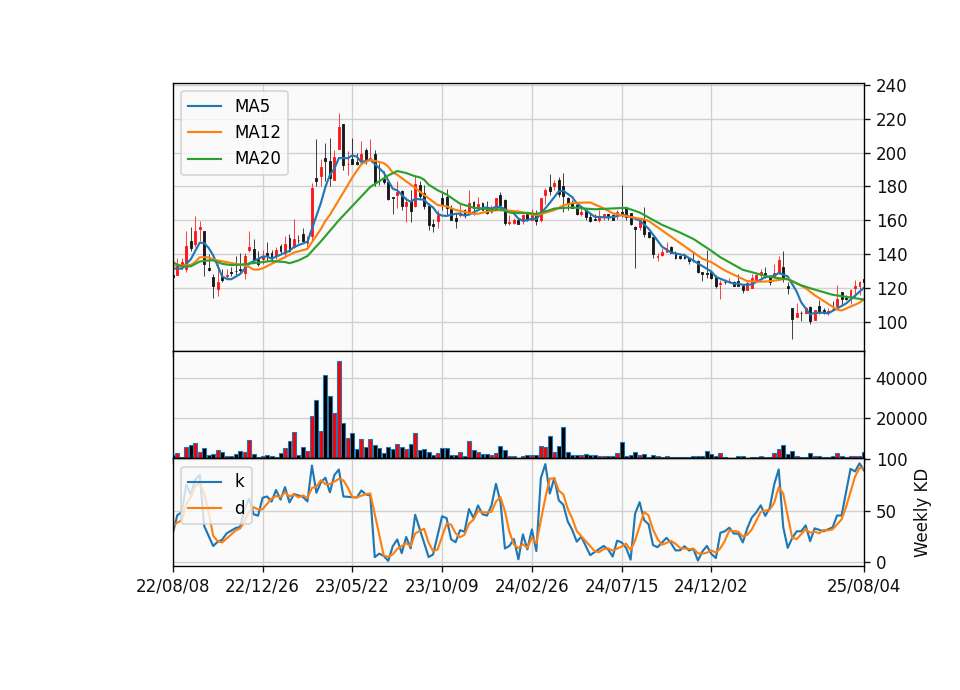Click the 25/08/04 date axis label
This screenshot has width=960, height=690.
(x=864, y=586)
